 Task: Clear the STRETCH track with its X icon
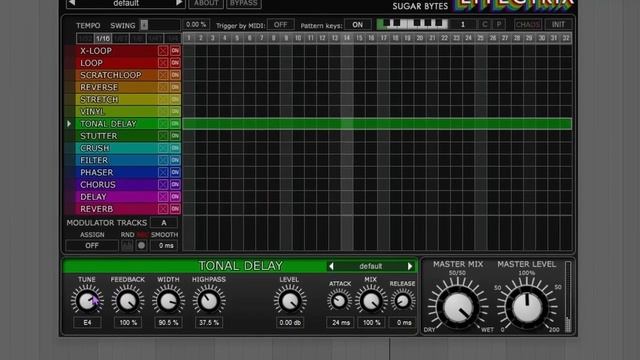point(163,99)
